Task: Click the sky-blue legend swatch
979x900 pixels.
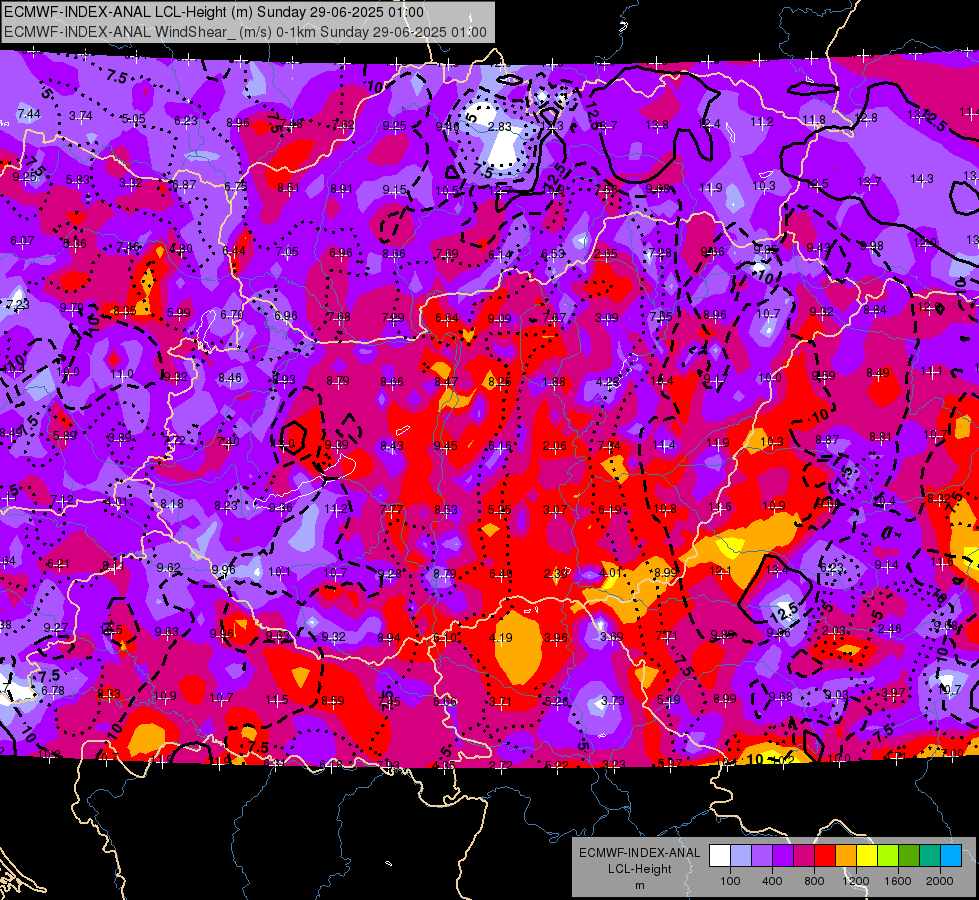Action: (951, 856)
